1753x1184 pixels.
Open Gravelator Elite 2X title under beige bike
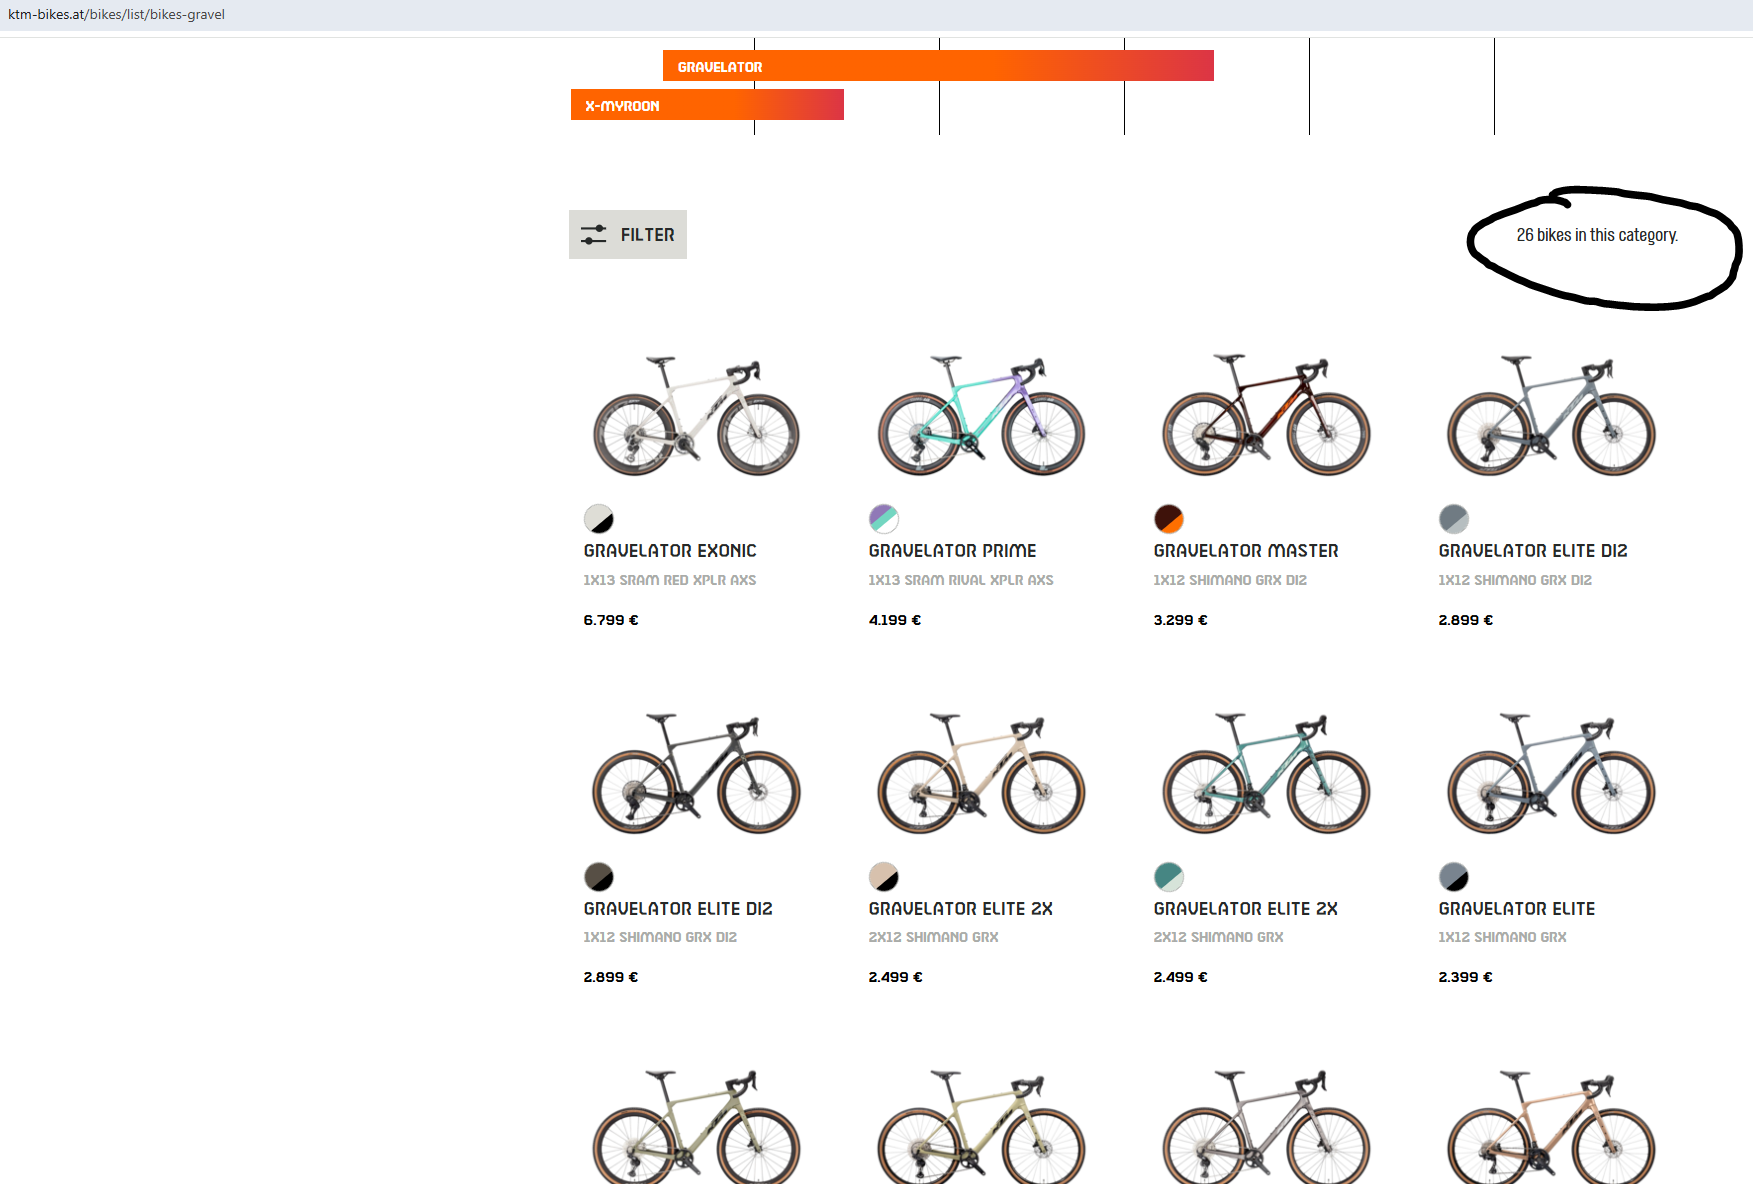coord(961,909)
